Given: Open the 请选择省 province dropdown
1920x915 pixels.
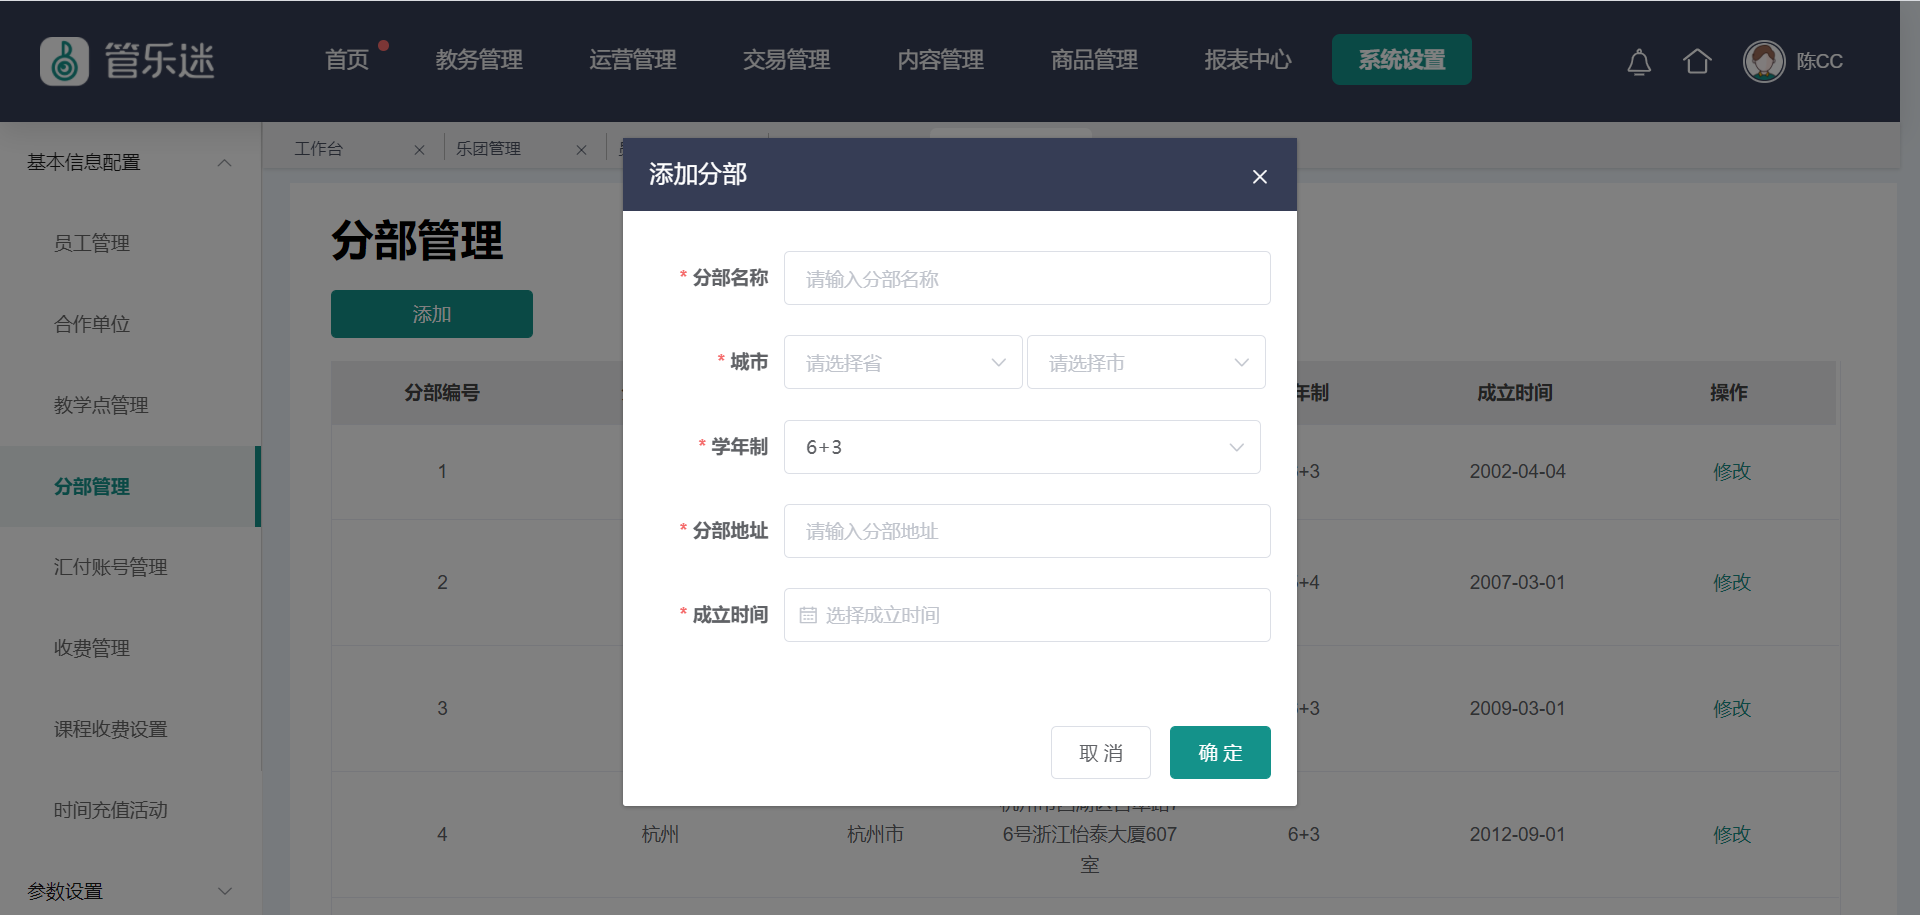Looking at the screenshot, I should coord(902,362).
